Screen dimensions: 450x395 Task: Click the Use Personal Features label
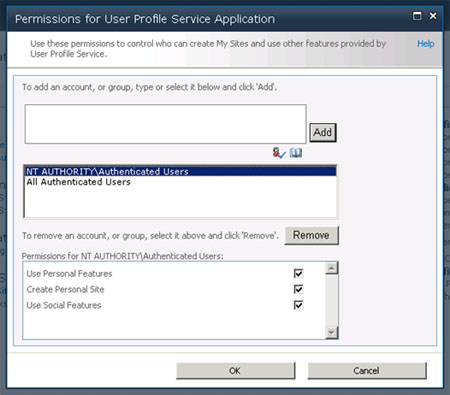tap(69, 274)
